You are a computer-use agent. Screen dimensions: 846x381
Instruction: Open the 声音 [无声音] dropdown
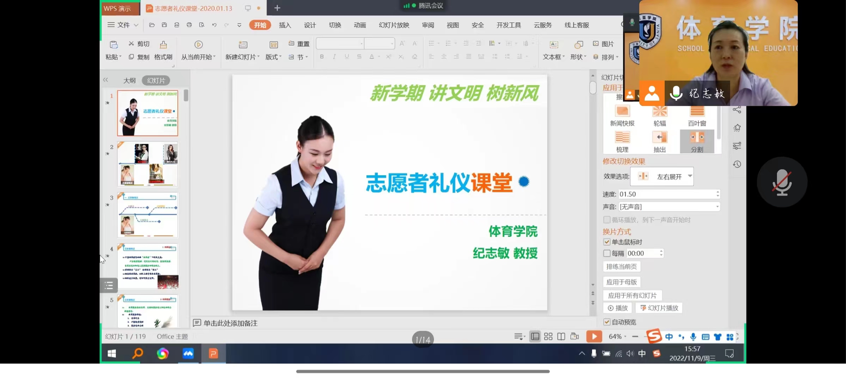click(669, 207)
